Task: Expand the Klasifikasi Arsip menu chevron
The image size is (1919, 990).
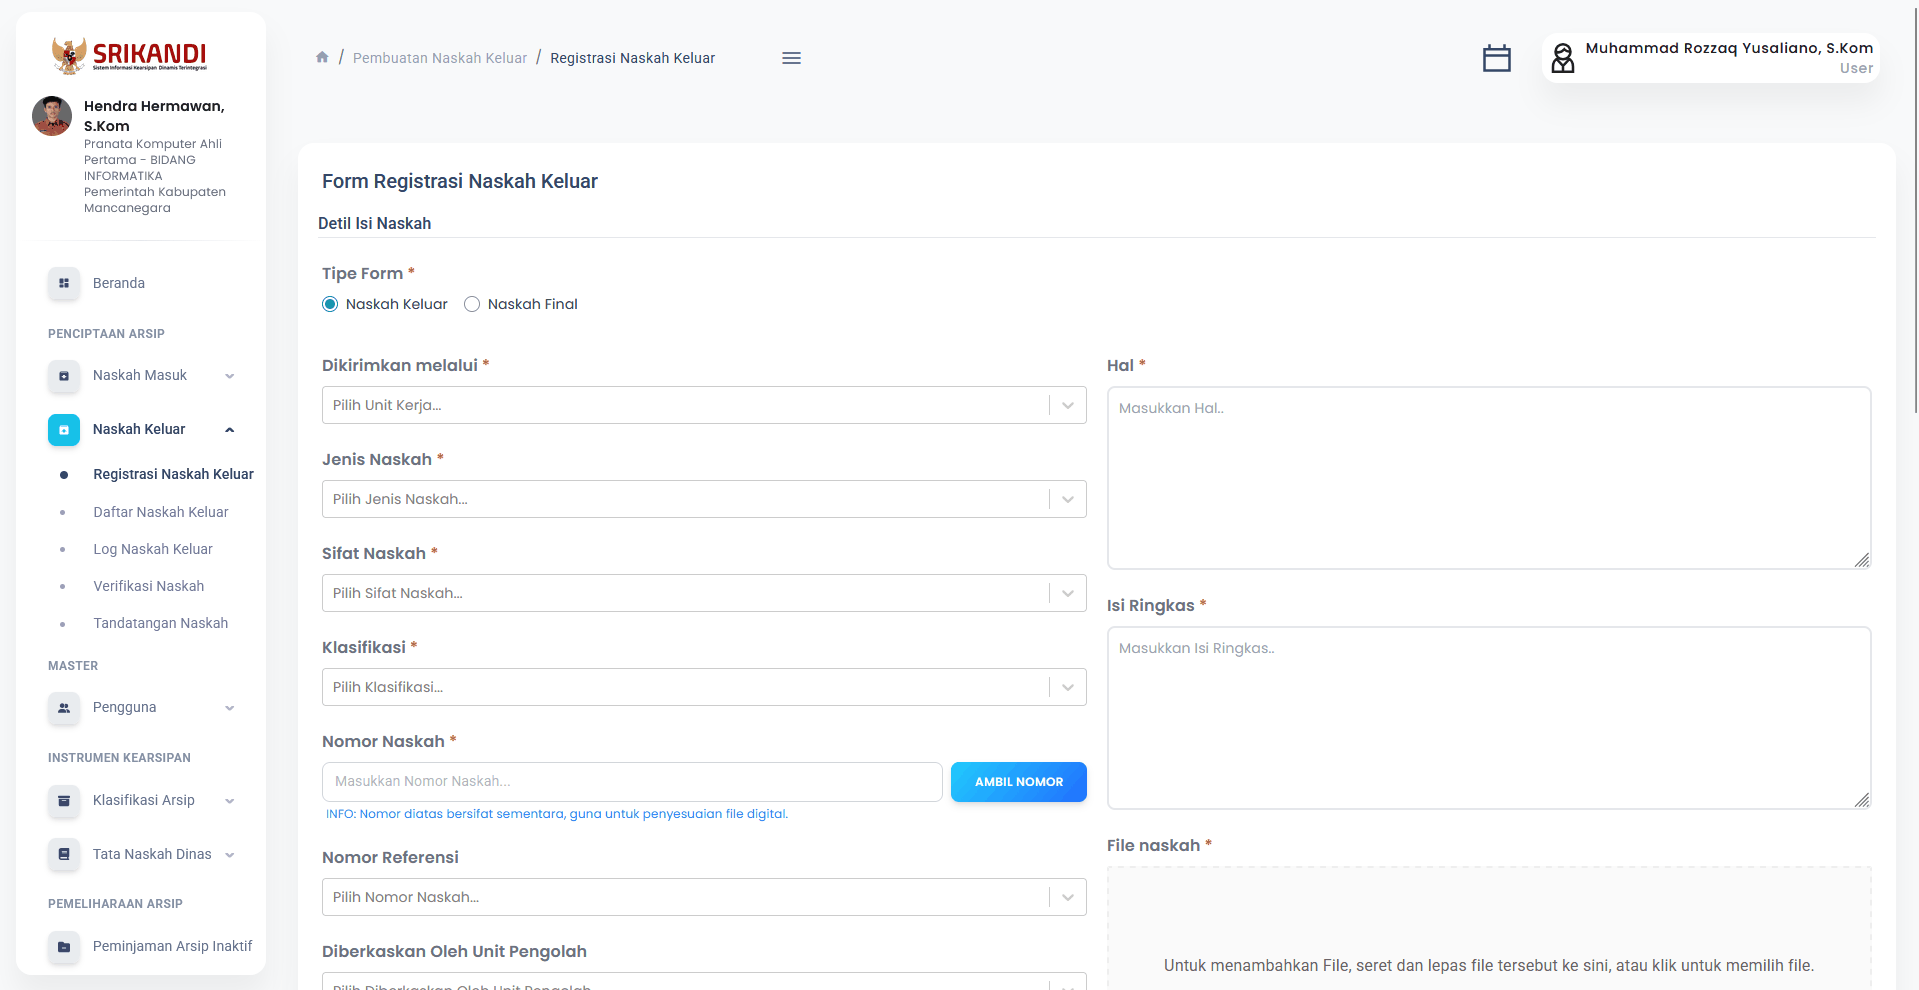Action: coord(230,801)
